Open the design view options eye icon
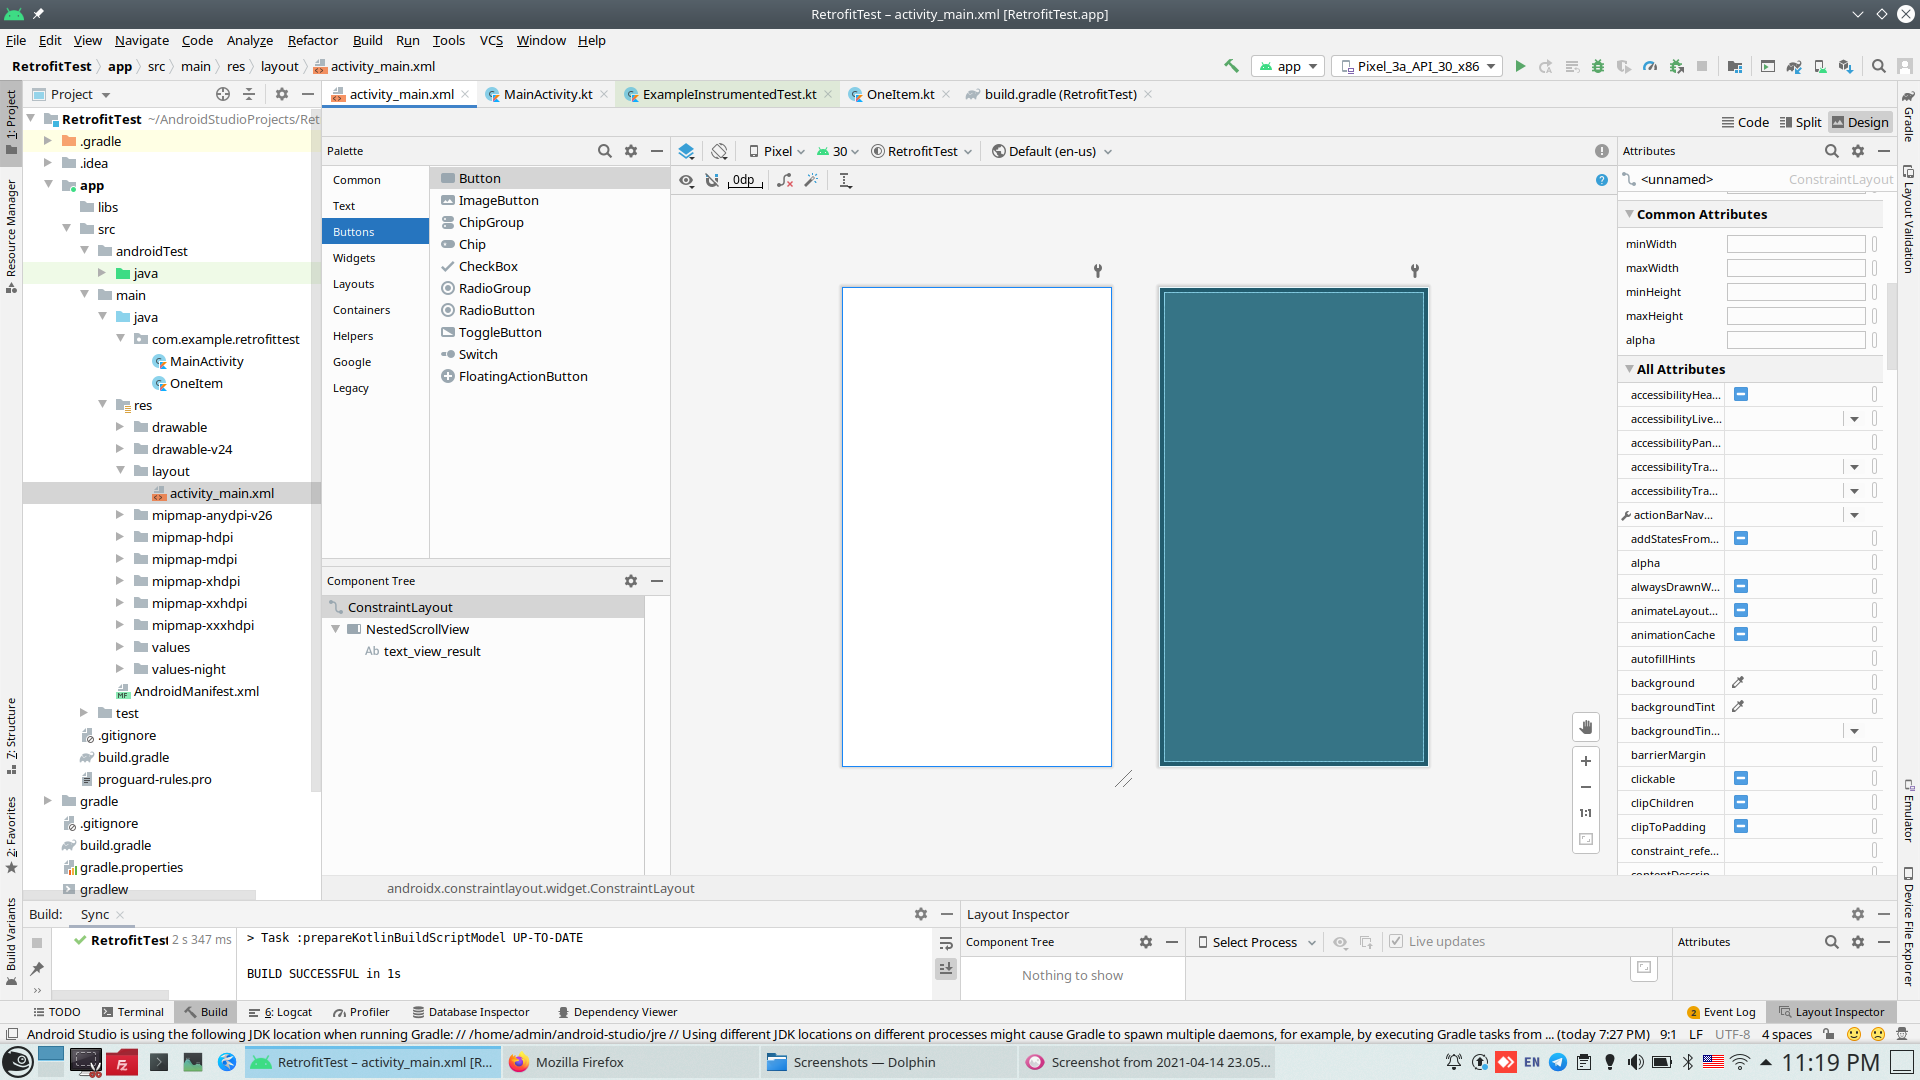Screen dimensions: 1920x1080 (686, 180)
